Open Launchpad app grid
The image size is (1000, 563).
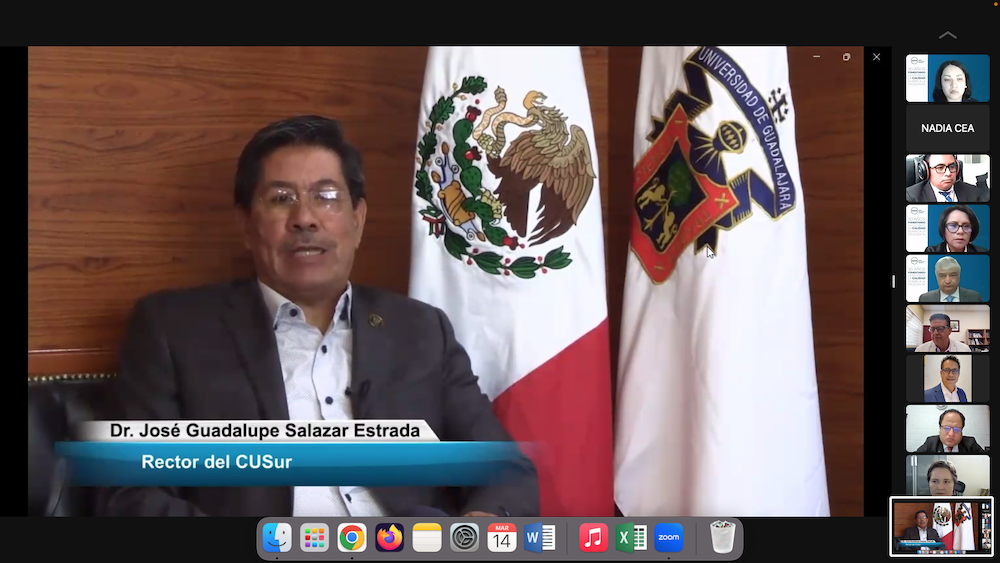(x=314, y=538)
